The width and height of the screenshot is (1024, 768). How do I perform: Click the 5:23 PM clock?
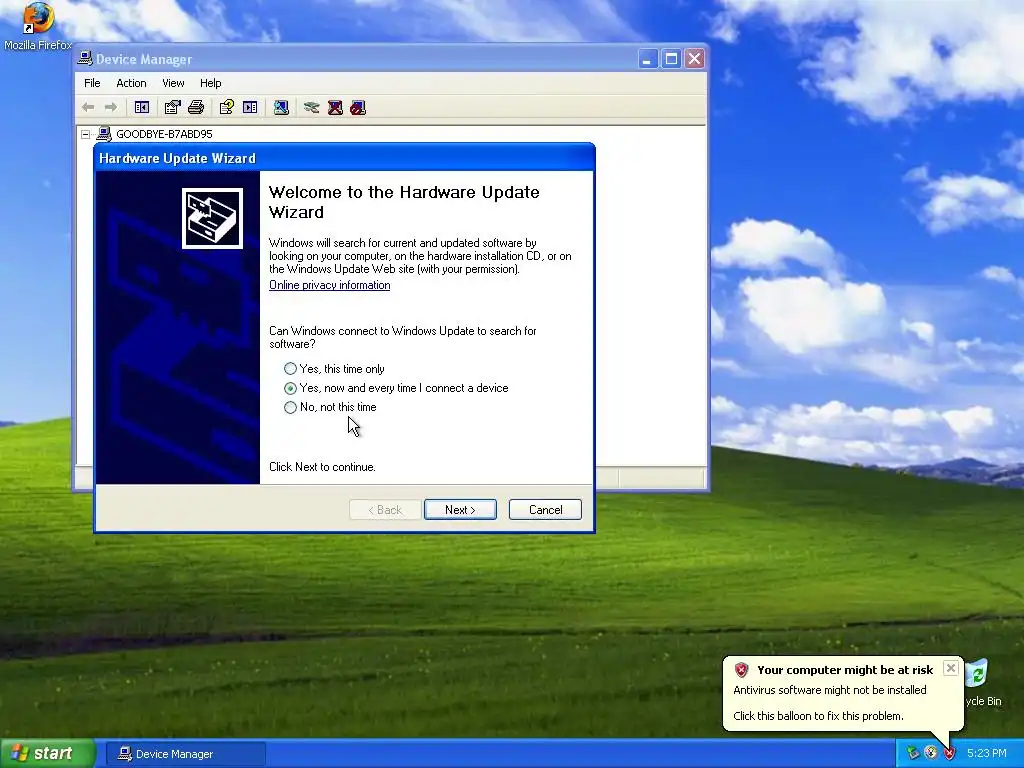click(x=987, y=753)
